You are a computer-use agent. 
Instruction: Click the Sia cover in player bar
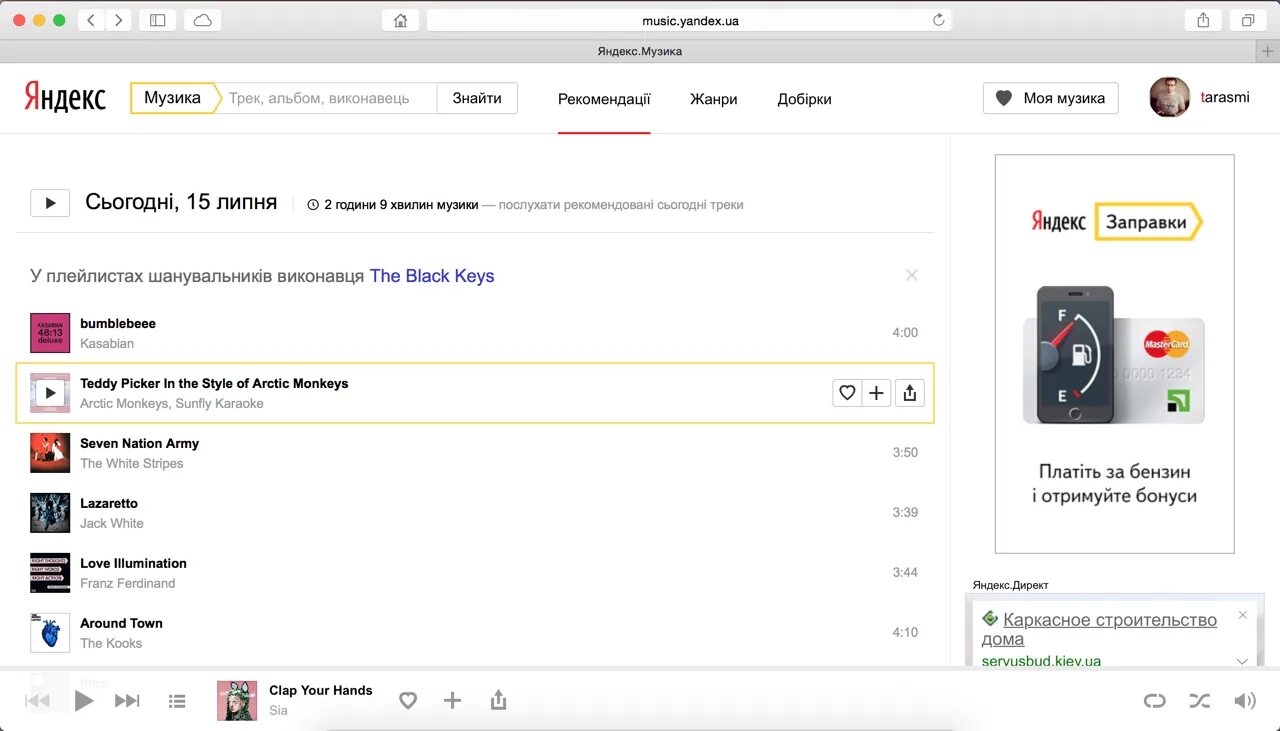(237, 701)
